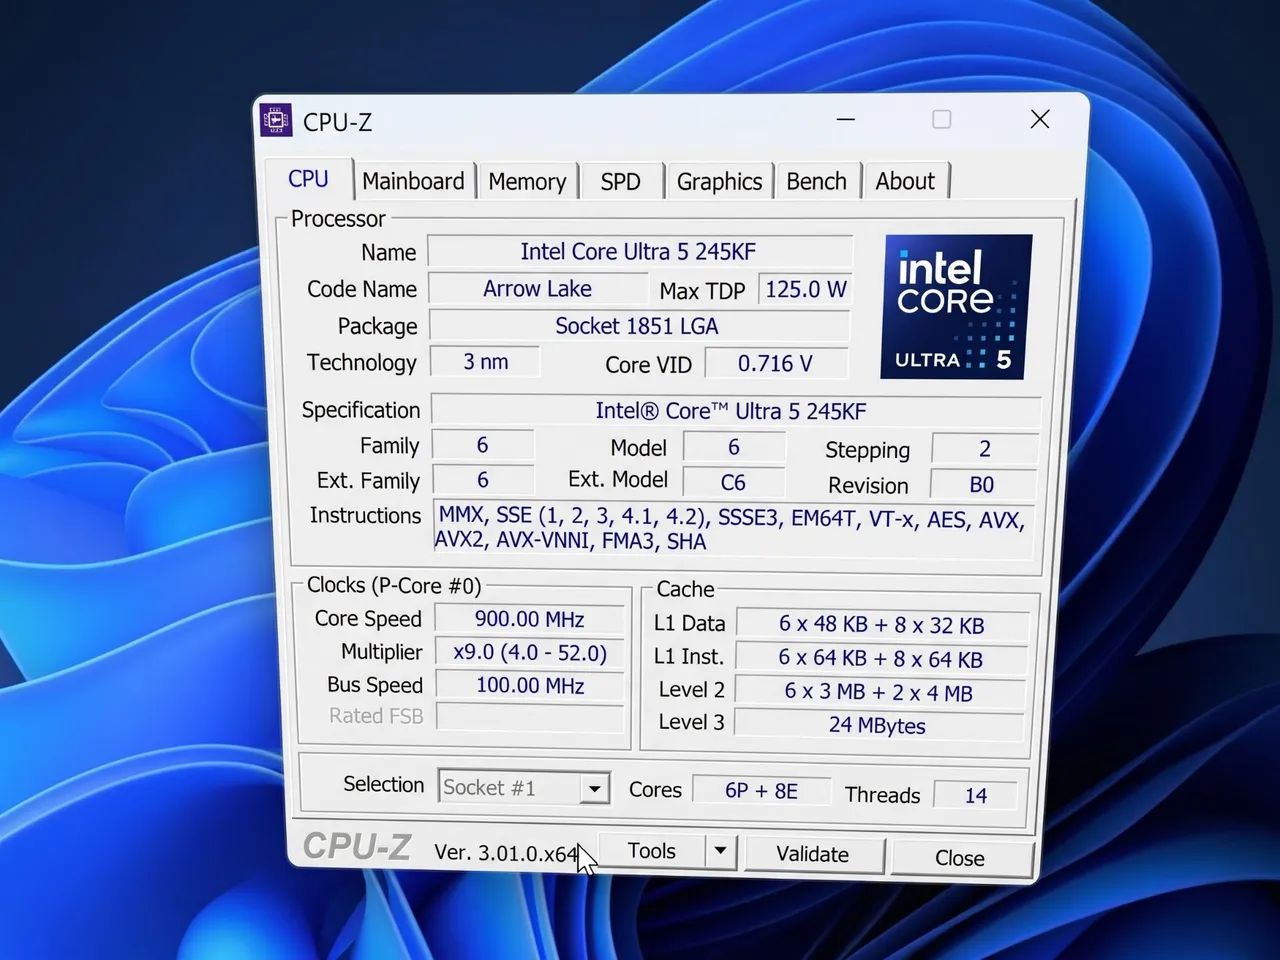1280x960 pixels.
Task: Click the 3 nm technology value
Action: 485,362
